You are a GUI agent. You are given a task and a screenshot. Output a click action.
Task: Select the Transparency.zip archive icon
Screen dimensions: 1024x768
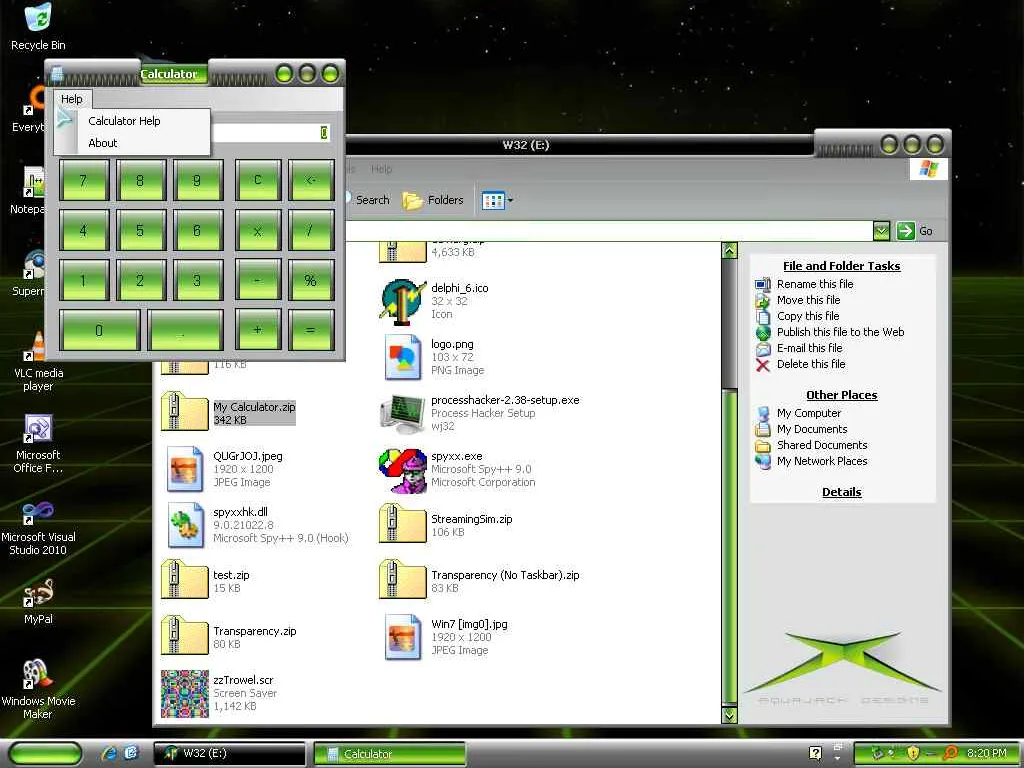pos(184,635)
